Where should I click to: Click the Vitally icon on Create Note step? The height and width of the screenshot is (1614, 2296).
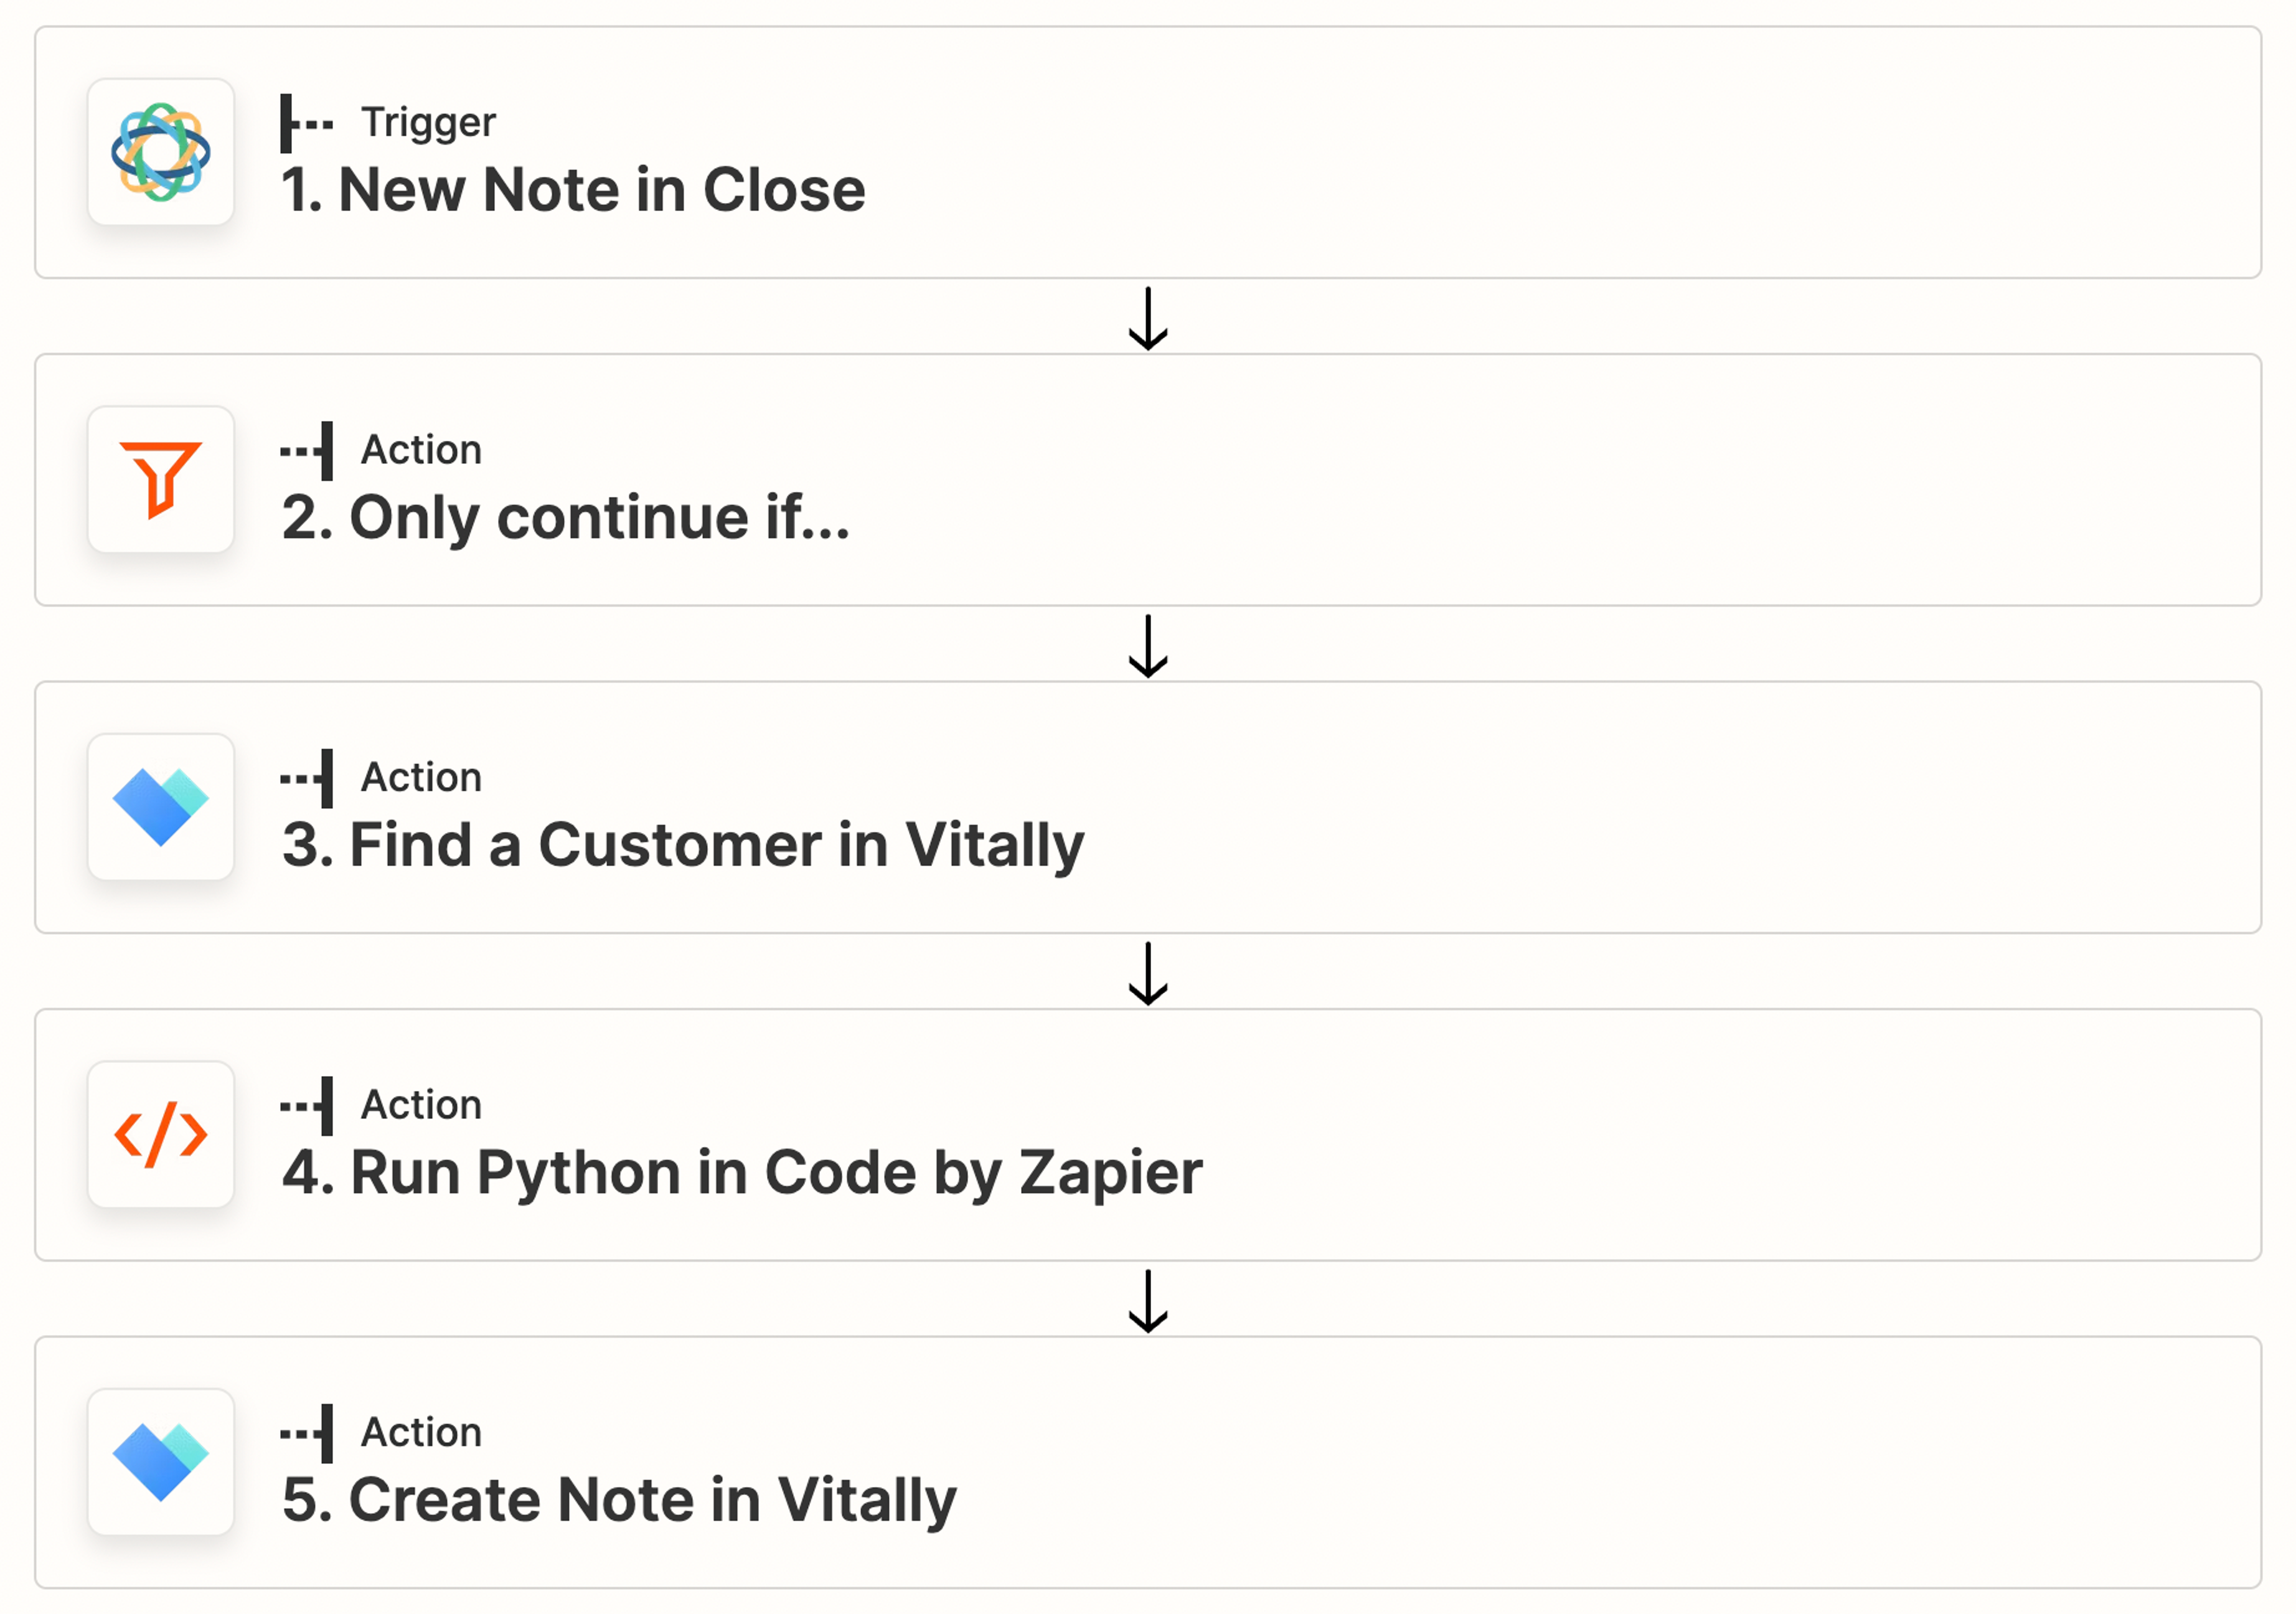click(160, 1462)
